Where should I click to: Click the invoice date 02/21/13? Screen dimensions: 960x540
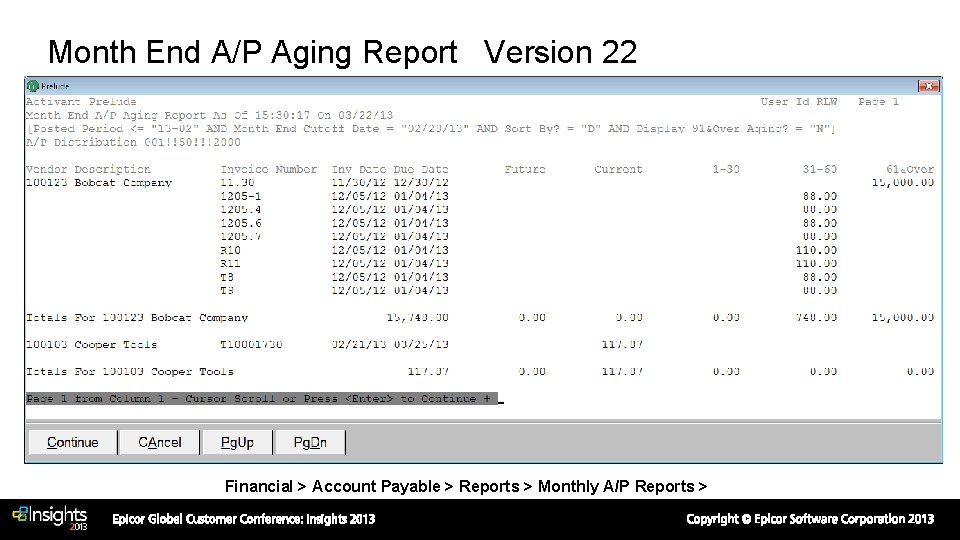pos(359,344)
